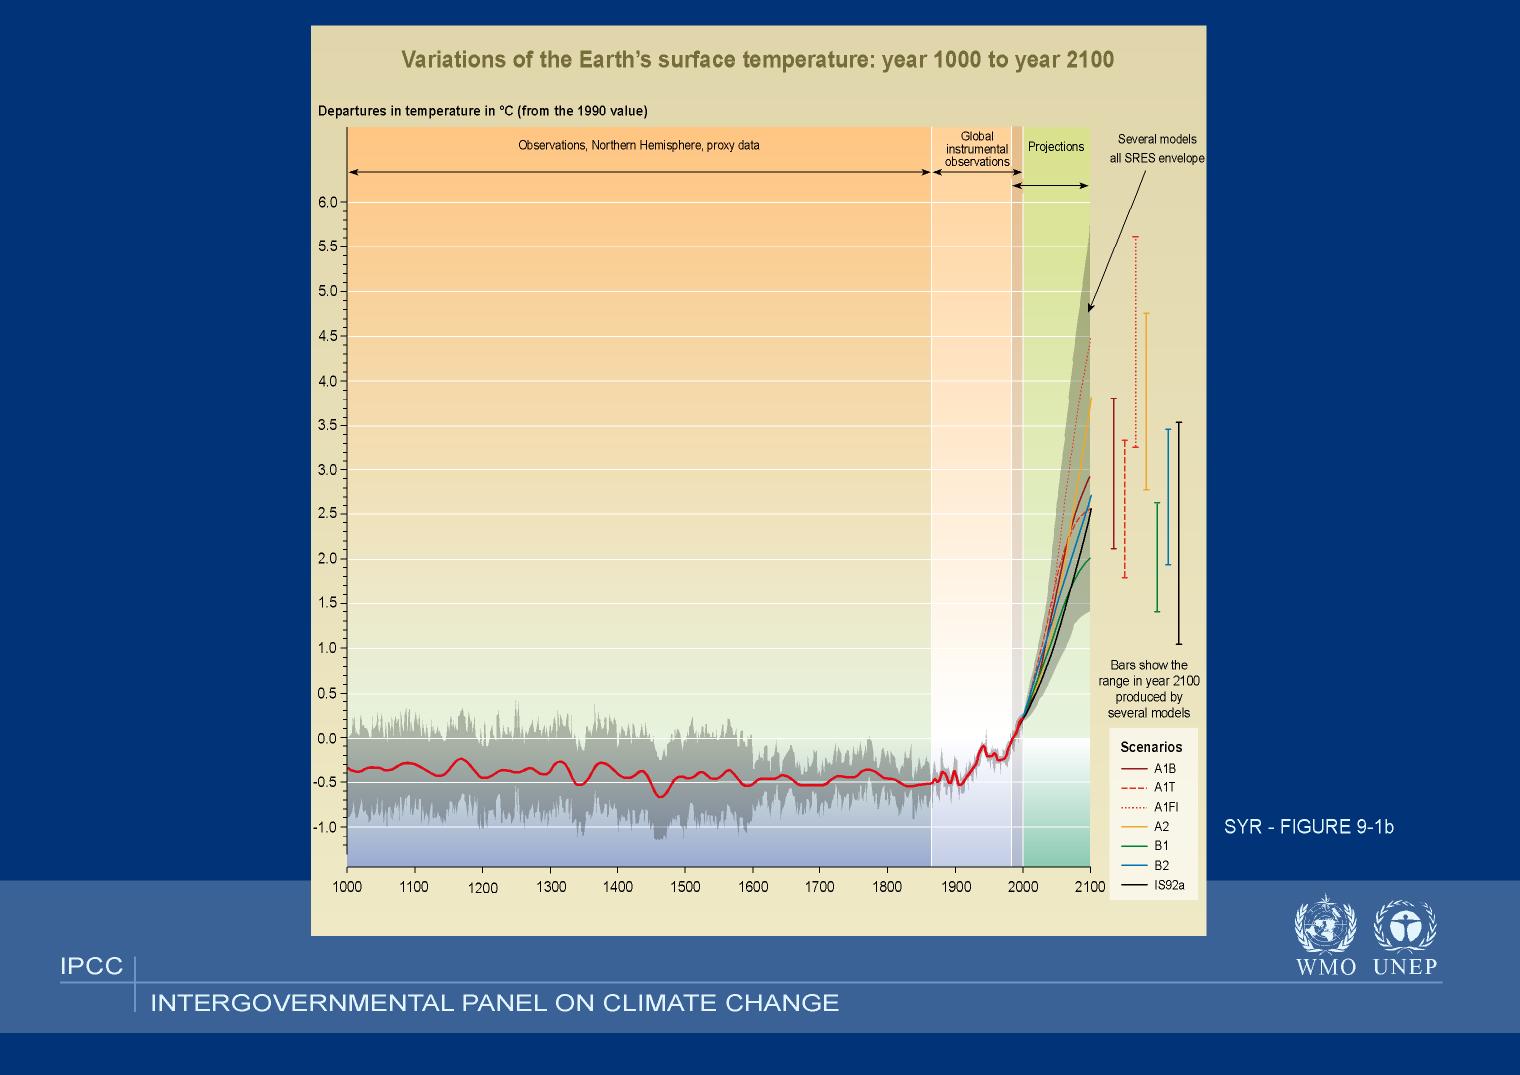Viewport: 1520px width, 1075px height.
Task: Select the A1T dashed legend line
Action: pos(1133,788)
